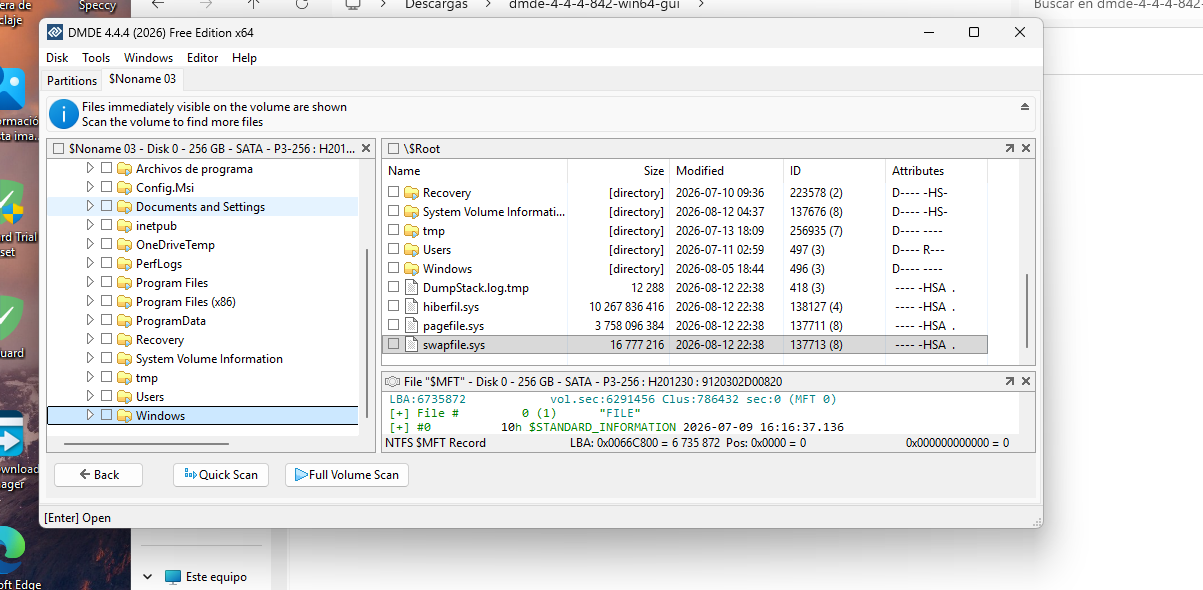Open the Tools menu
Image resolution: width=1203 pixels, height=590 pixels.
pyautogui.click(x=96, y=58)
